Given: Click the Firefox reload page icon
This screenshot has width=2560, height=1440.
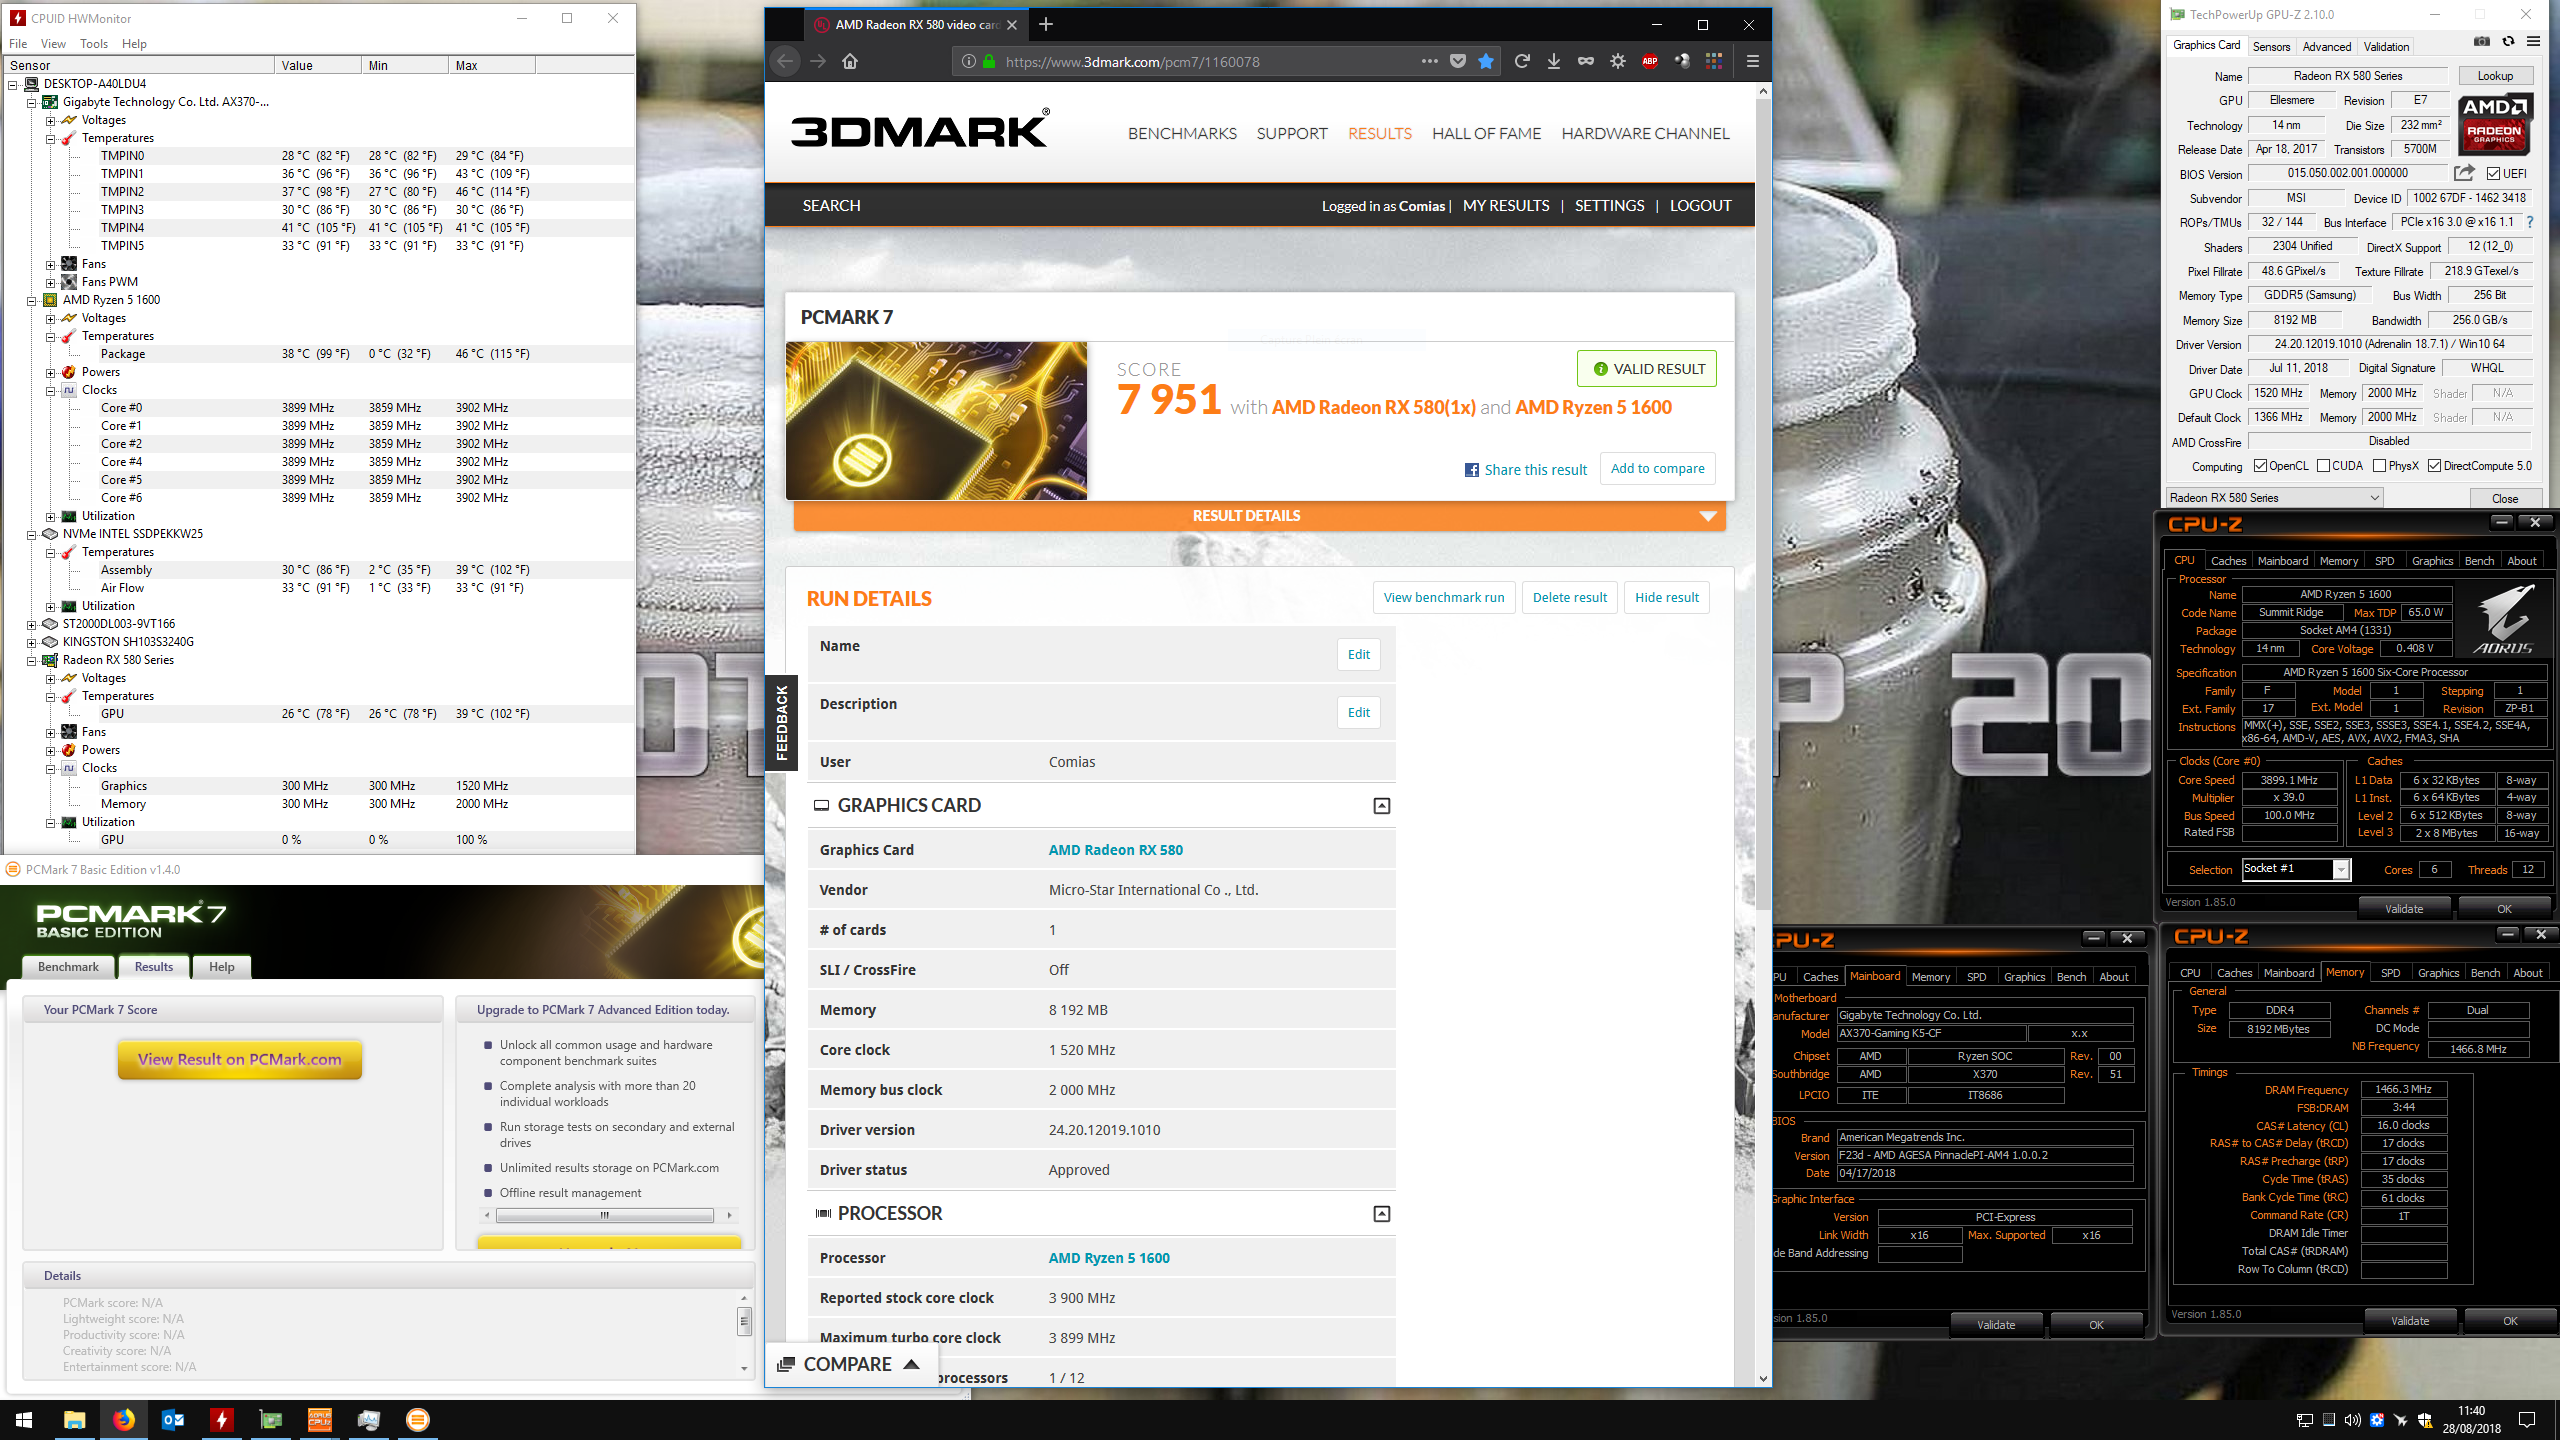Looking at the screenshot, I should click(1522, 61).
